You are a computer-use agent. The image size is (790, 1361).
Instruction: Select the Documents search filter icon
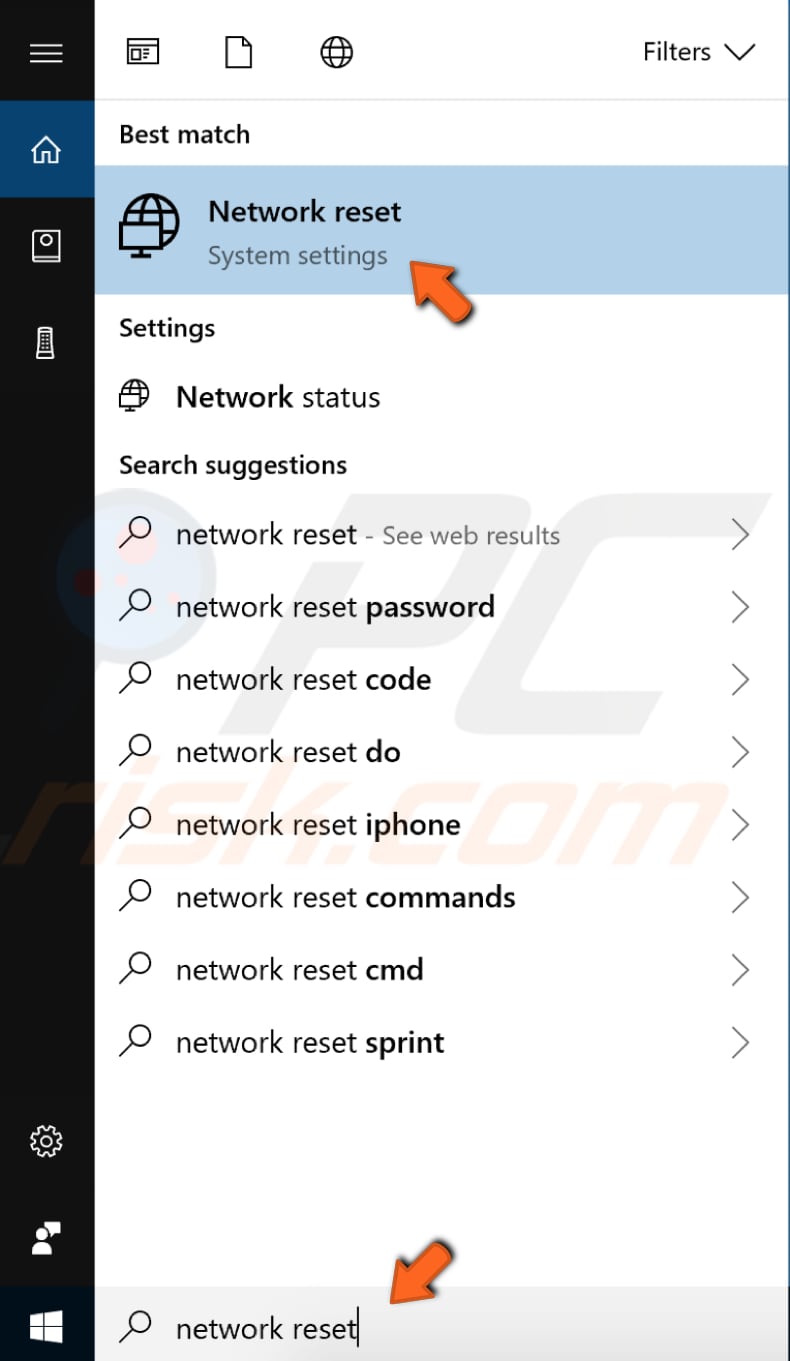[x=238, y=51]
